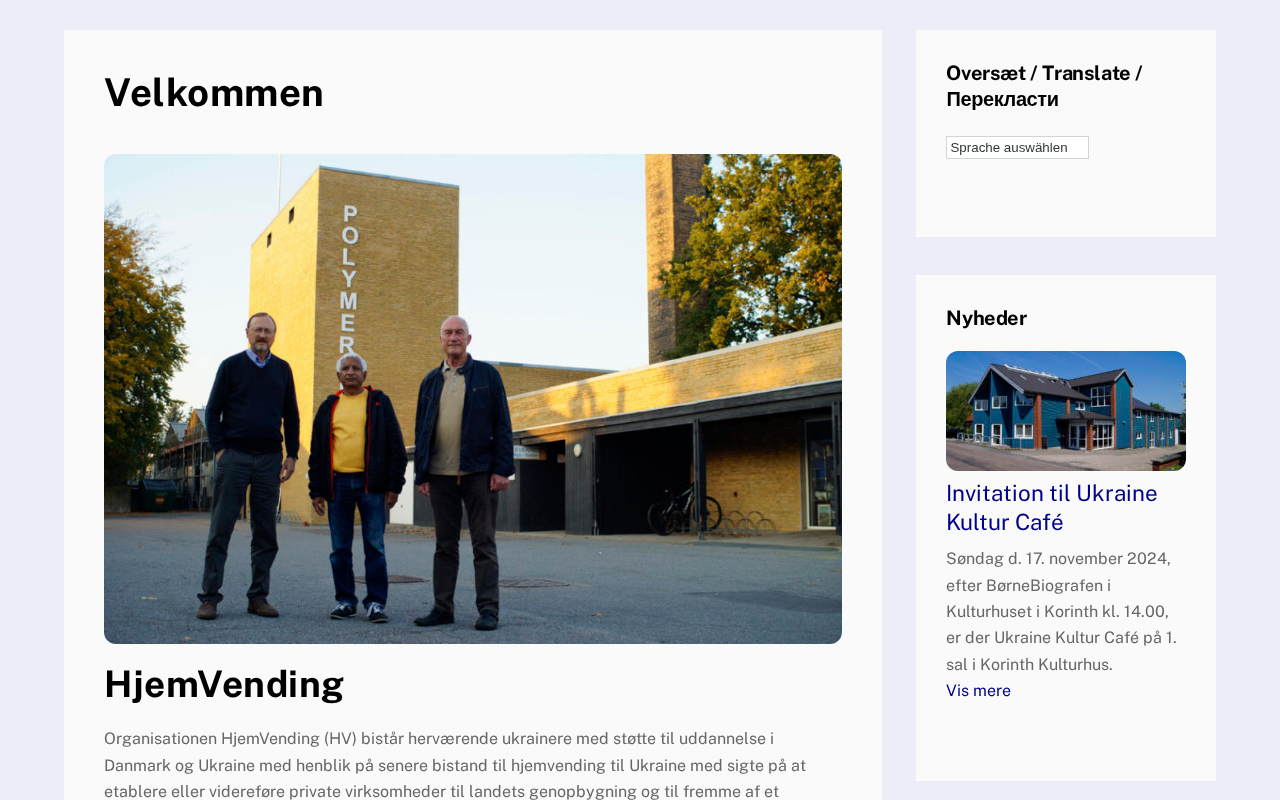Click the Nyheder sidebar heading
Image resolution: width=1280 pixels, height=800 pixels.
point(986,318)
